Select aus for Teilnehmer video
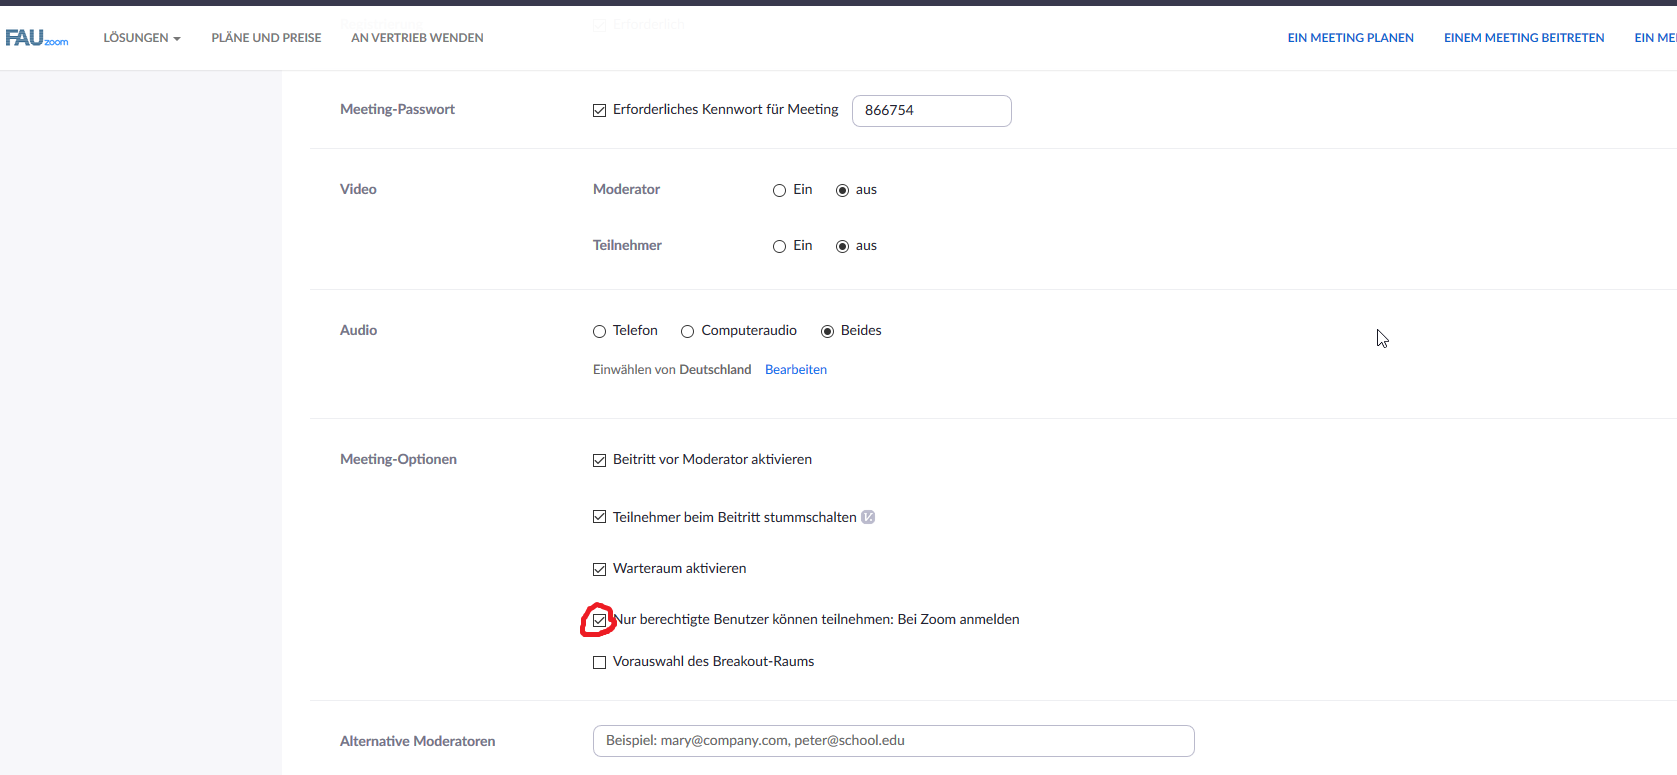This screenshot has height=775, width=1677. [843, 246]
